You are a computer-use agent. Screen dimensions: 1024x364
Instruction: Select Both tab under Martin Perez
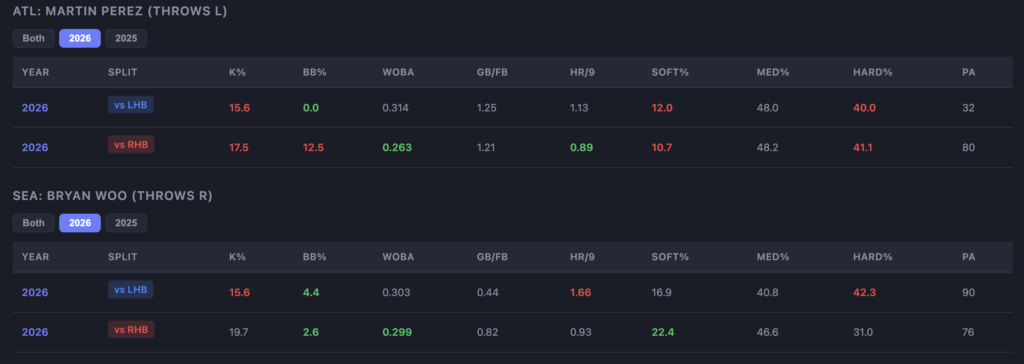pyautogui.click(x=34, y=39)
